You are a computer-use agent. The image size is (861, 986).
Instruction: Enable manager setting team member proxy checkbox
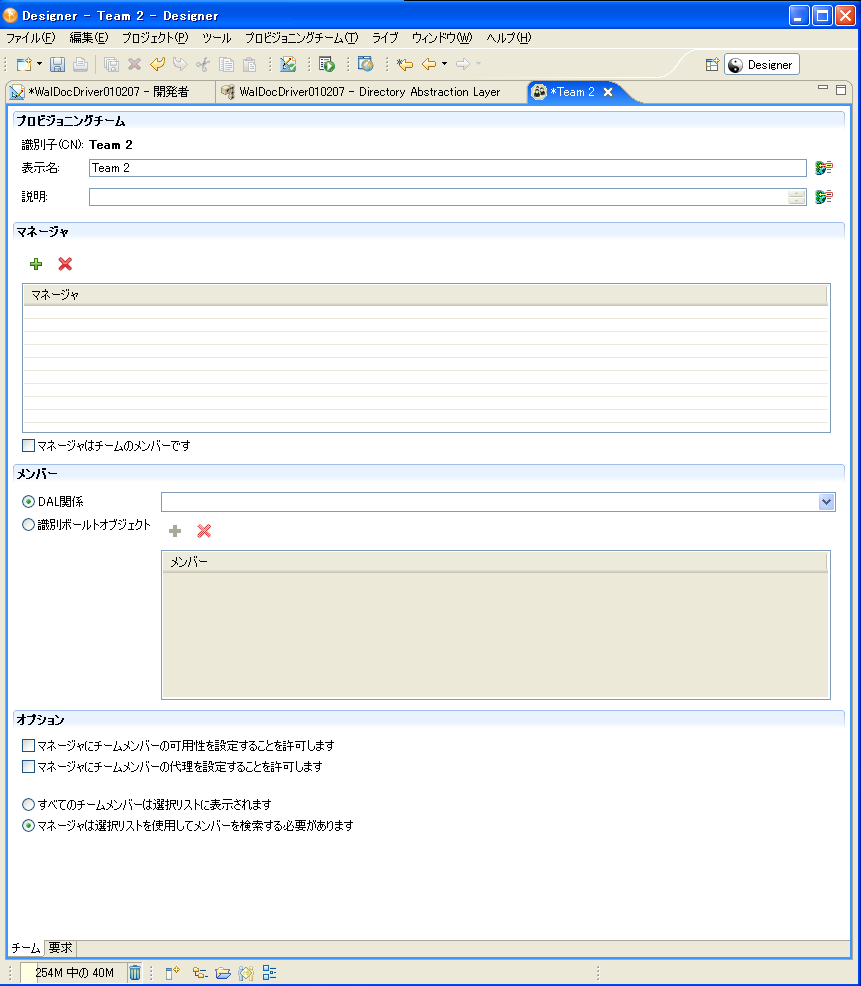click(28, 767)
